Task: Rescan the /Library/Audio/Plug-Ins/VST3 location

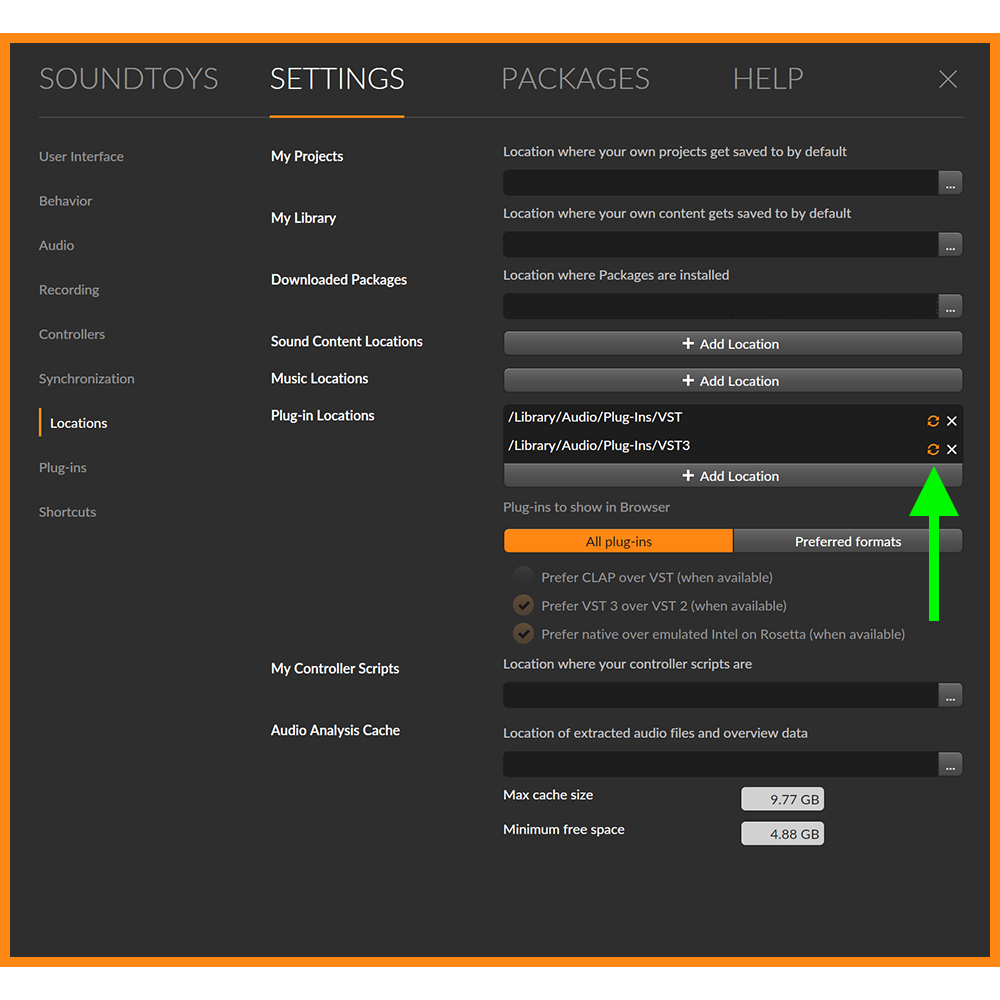Action: click(x=932, y=450)
